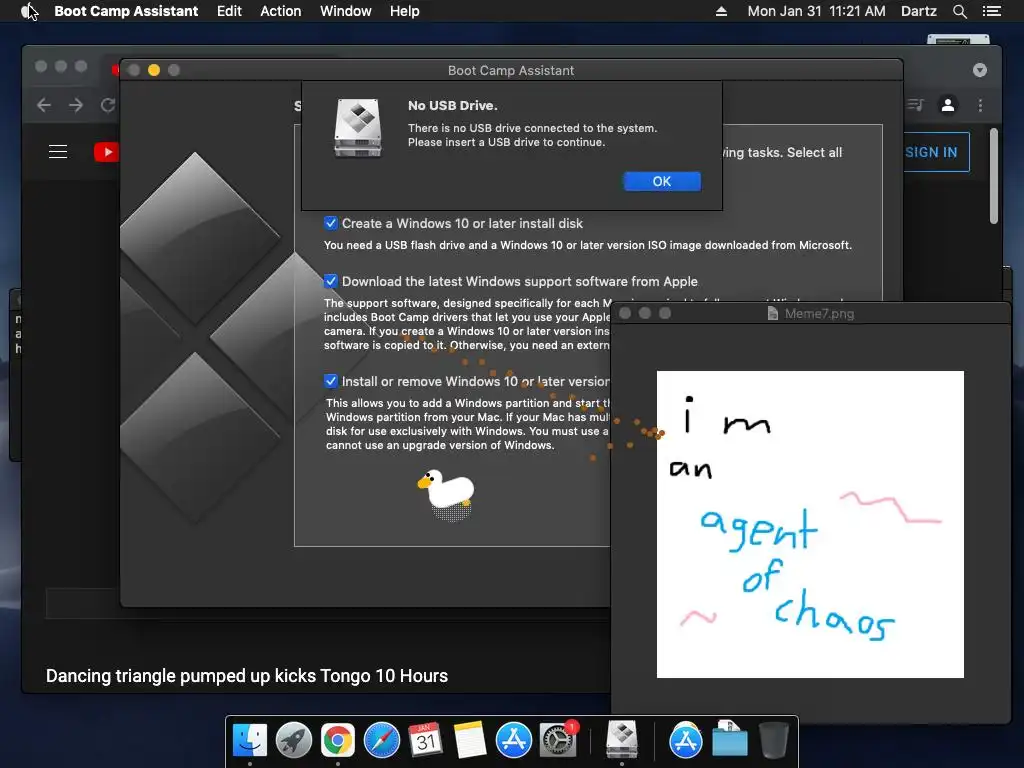1024x768 pixels.
Task: Click the eject icon in the menu bar
Action: point(721,11)
